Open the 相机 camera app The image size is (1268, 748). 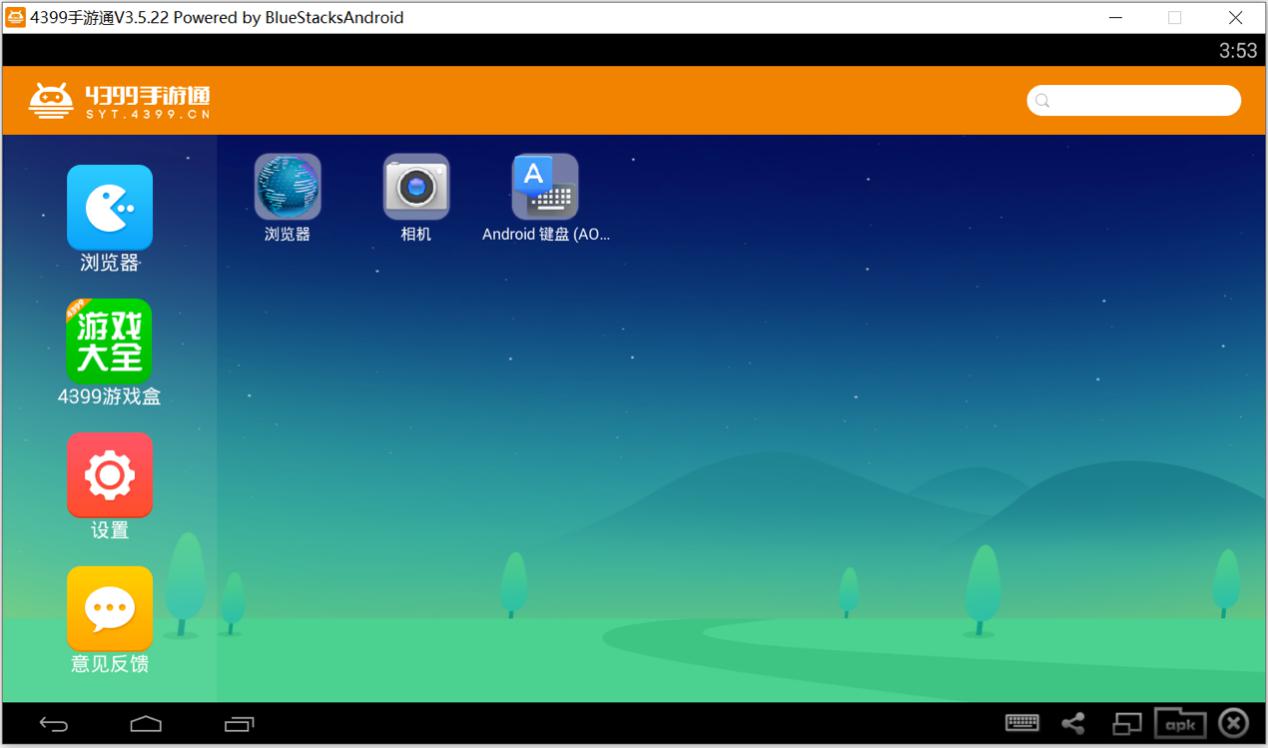pos(416,187)
